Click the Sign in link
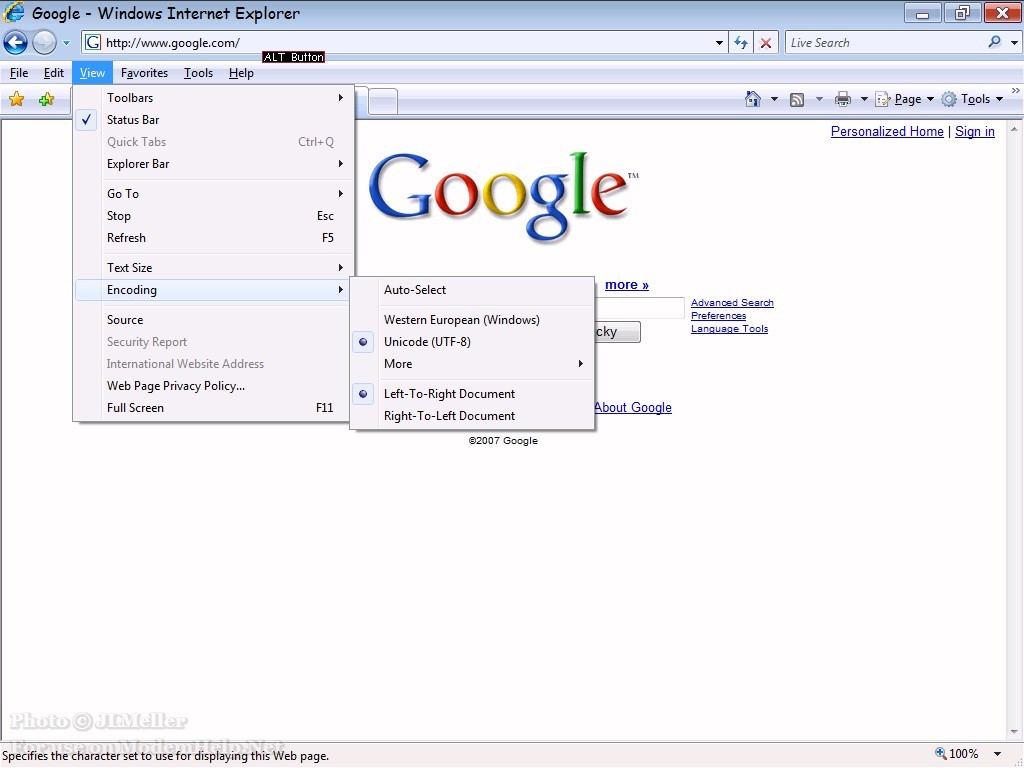 tap(974, 131)
